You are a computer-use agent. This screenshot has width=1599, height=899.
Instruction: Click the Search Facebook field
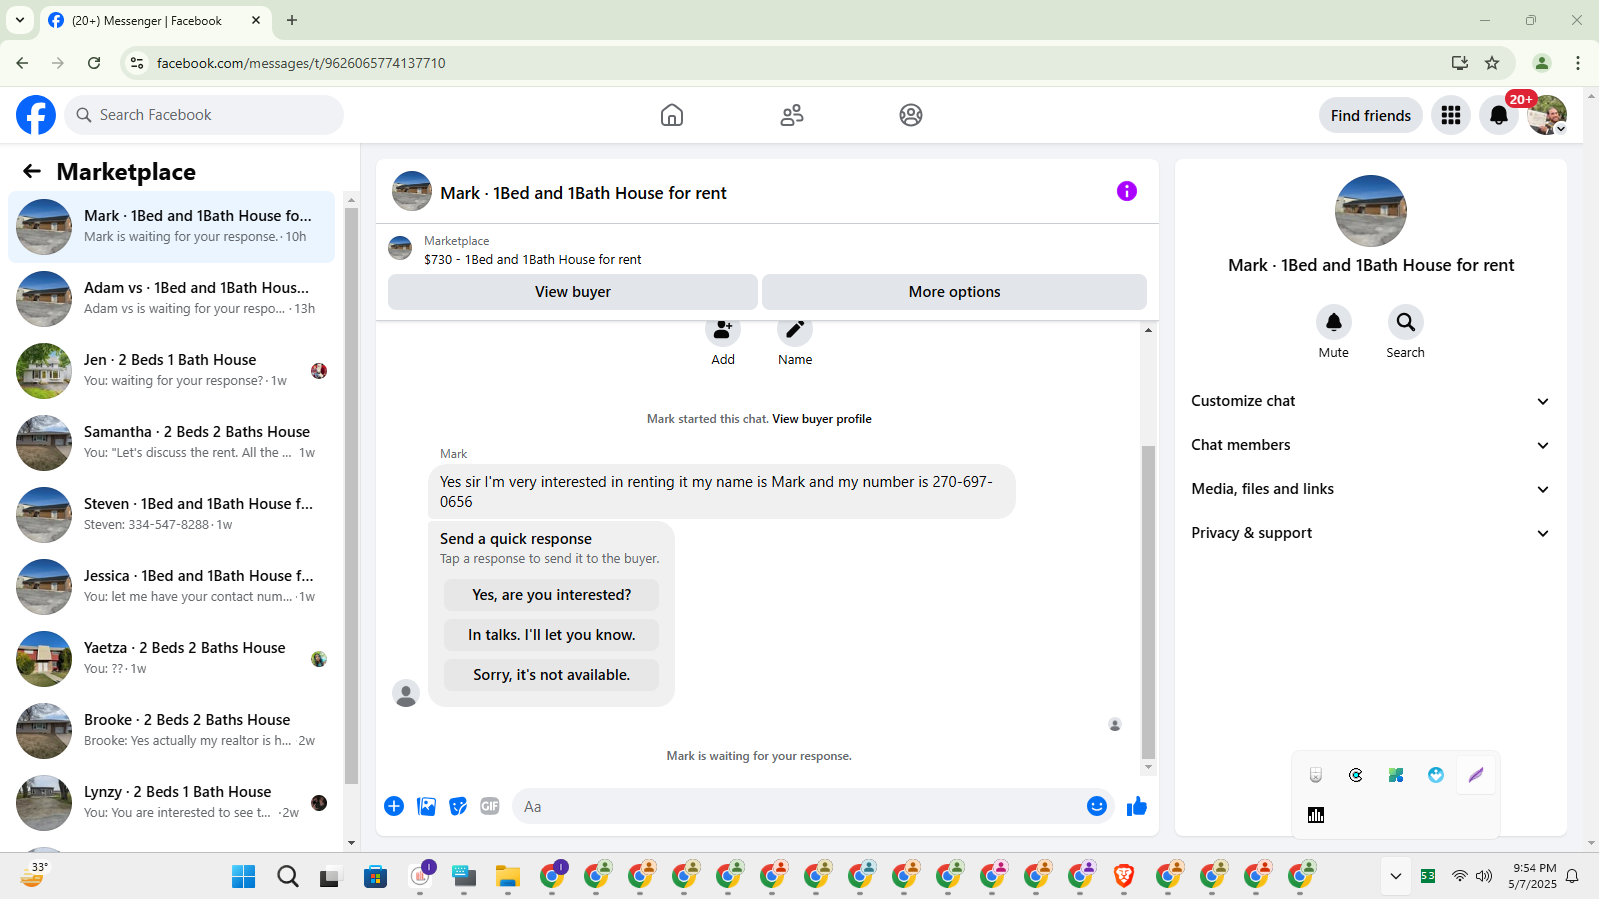[x=204, y=115]
